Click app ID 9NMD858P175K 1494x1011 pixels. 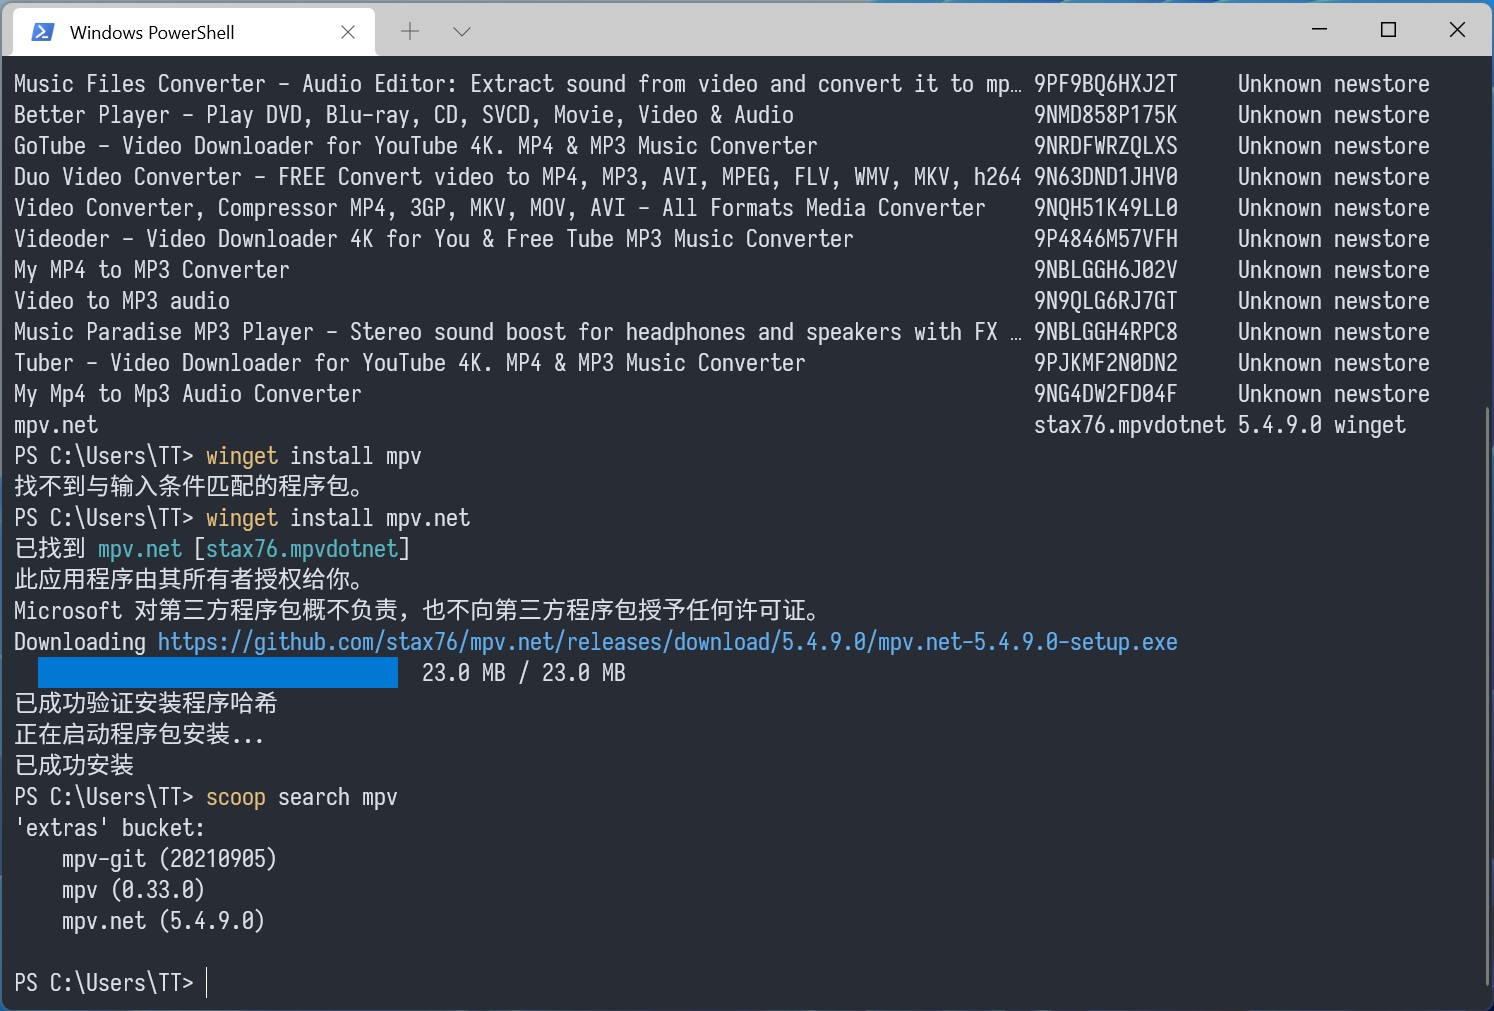pos(1105,115)
